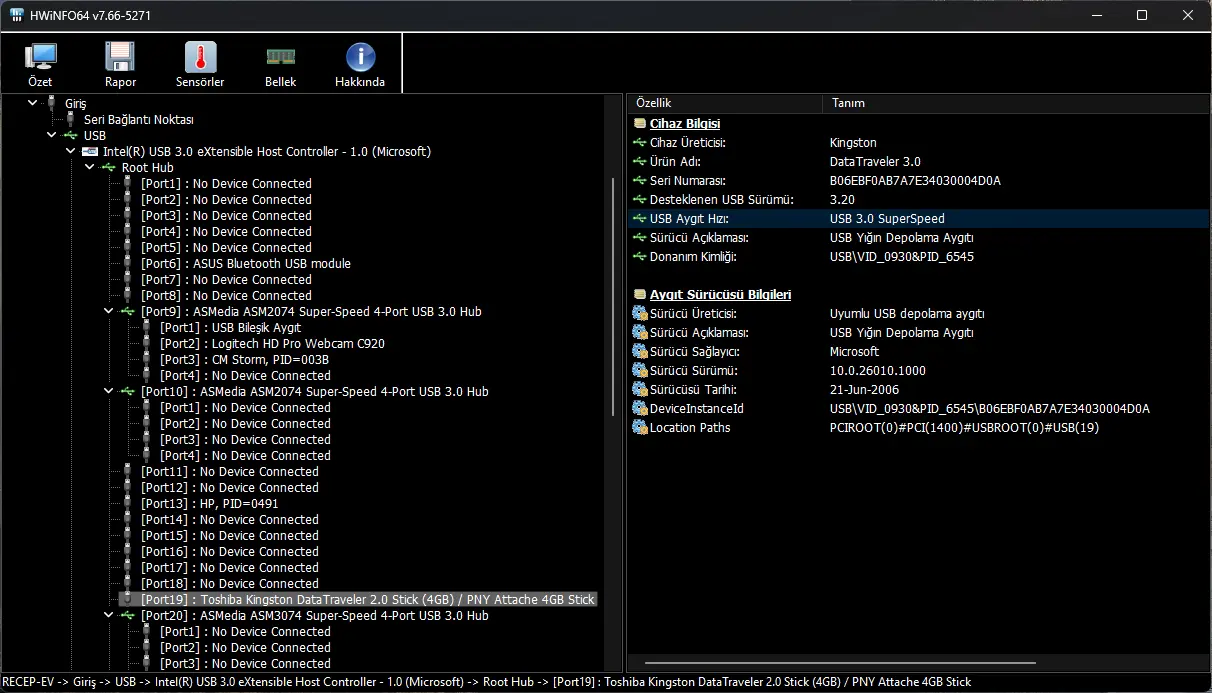Screen dimensions: 1212x693
Task: Collapse the Intel USB 3.0 Host Controller node
Action: click(x=71, y=151)
